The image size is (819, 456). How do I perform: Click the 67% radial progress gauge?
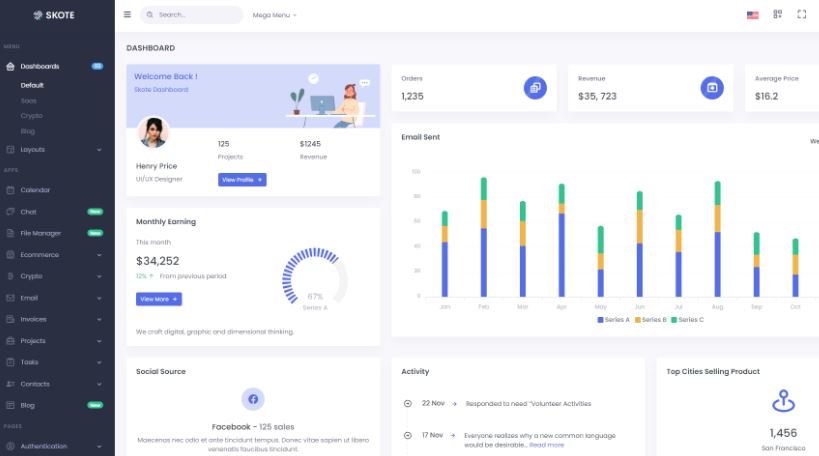click(315, 280)
